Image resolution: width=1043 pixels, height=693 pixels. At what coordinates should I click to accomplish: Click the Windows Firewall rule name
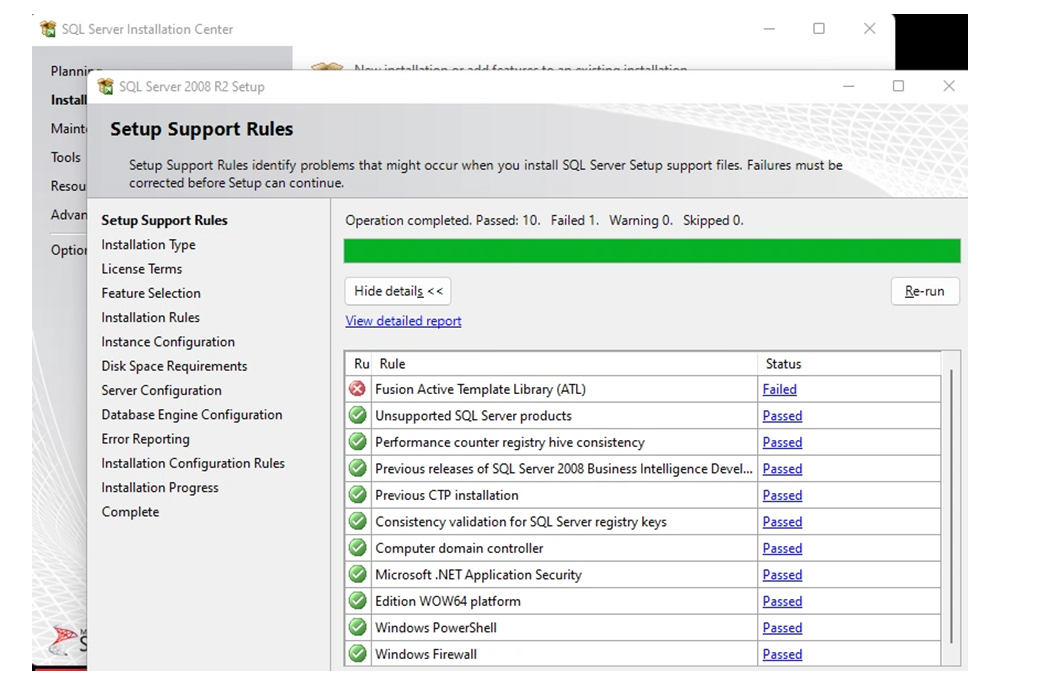pos(426,654)
